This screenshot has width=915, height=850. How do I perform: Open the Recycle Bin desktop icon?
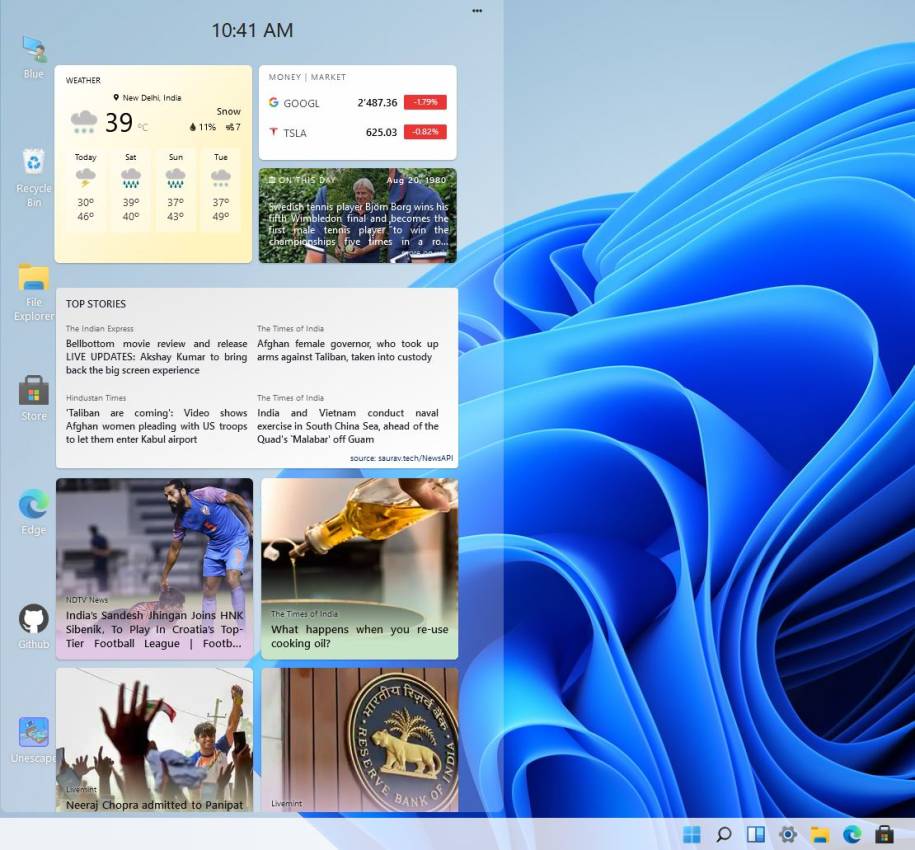coord(34,178)
